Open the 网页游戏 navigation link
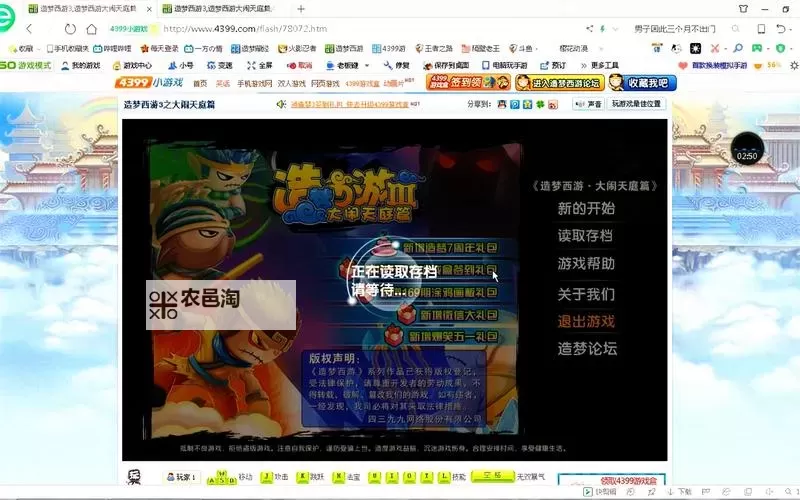800x500 pixels. tap(325, 84)
